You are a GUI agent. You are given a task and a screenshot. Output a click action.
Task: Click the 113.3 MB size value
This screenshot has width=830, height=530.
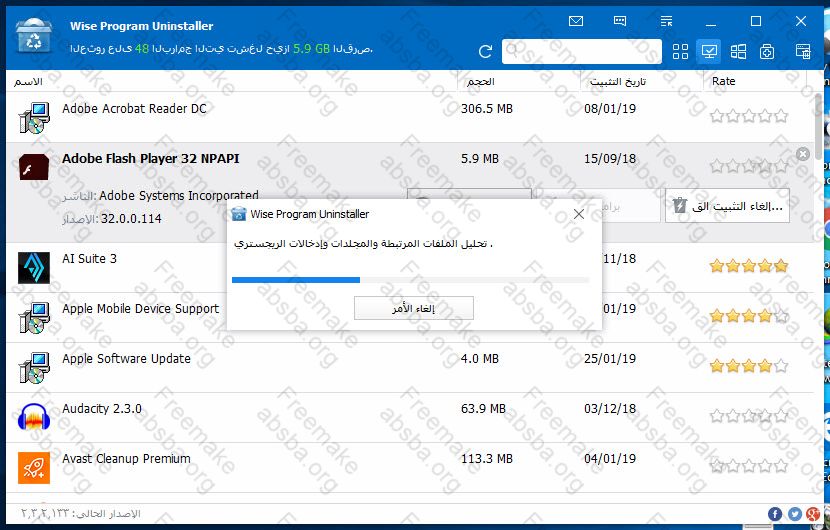coord(486,459)
